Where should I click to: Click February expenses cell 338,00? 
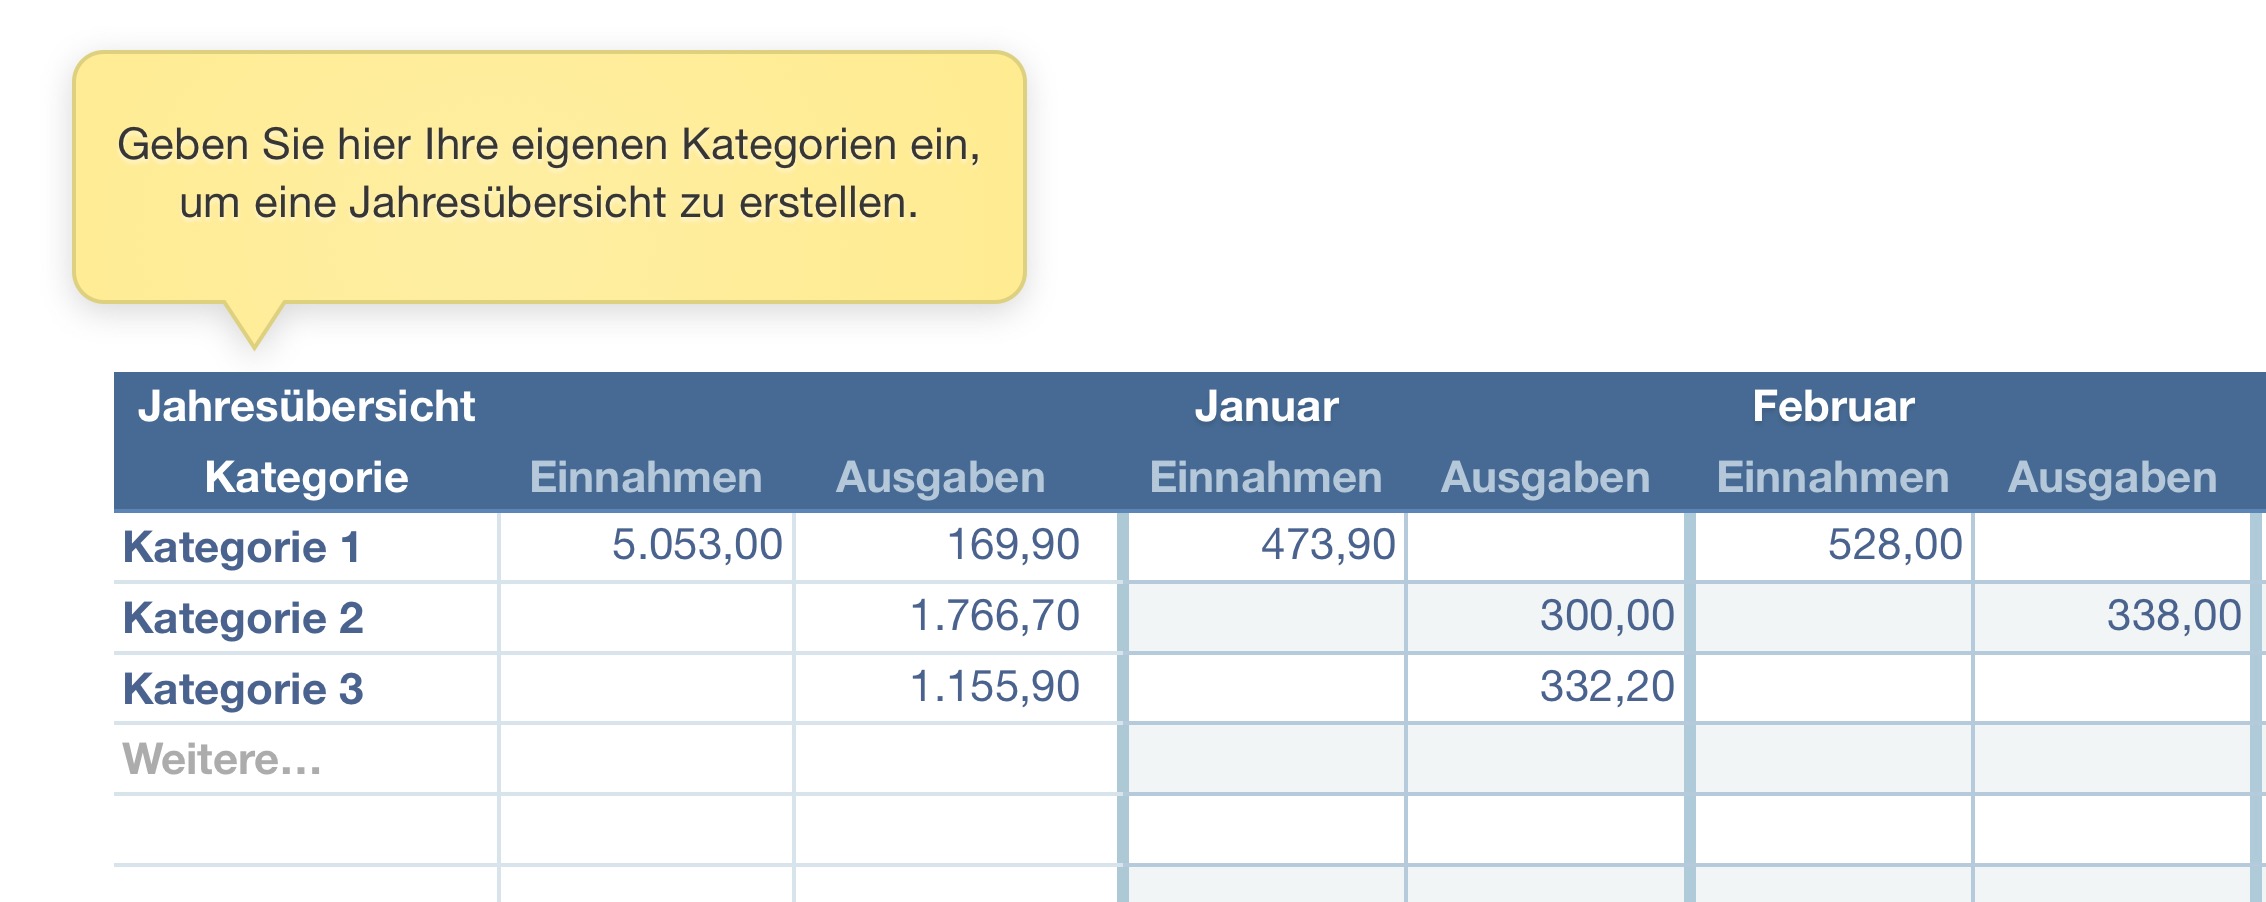coord(2174,616)
